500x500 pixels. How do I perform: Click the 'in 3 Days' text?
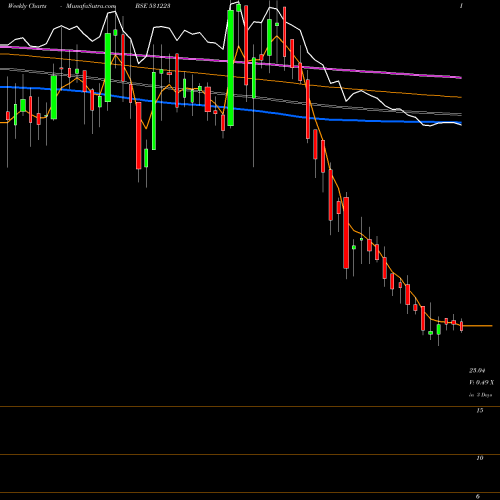[480, 395]
